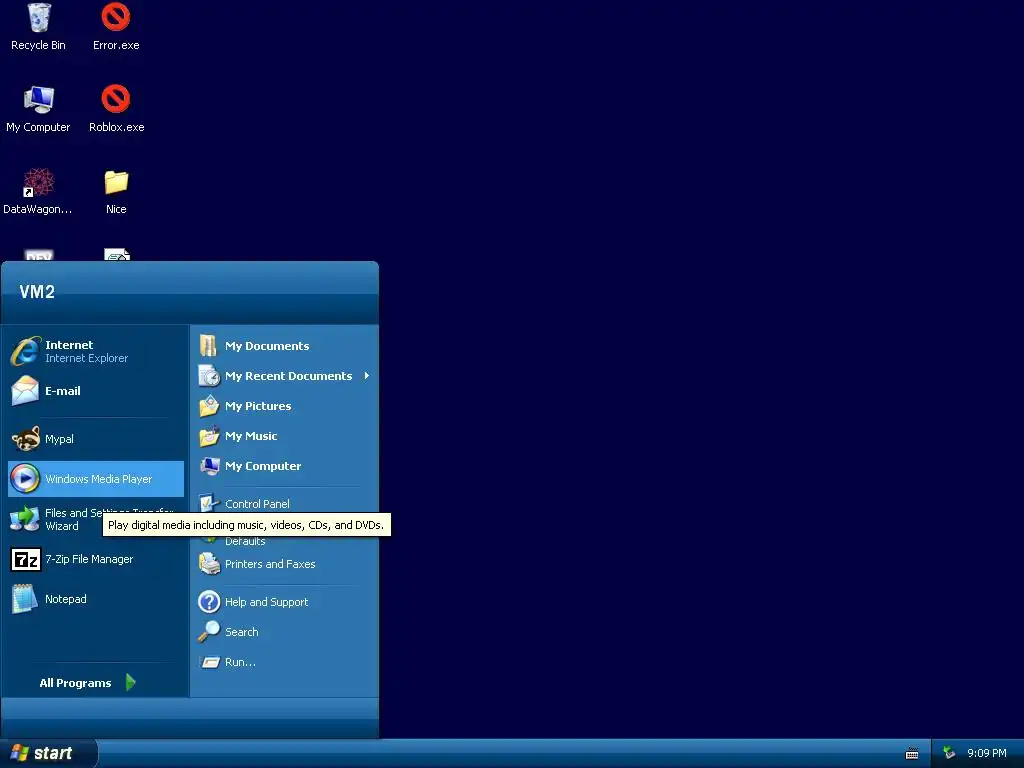Select the DataWagon shortcut icon
The image size is (1024, 768).
[x=38, y=191]
